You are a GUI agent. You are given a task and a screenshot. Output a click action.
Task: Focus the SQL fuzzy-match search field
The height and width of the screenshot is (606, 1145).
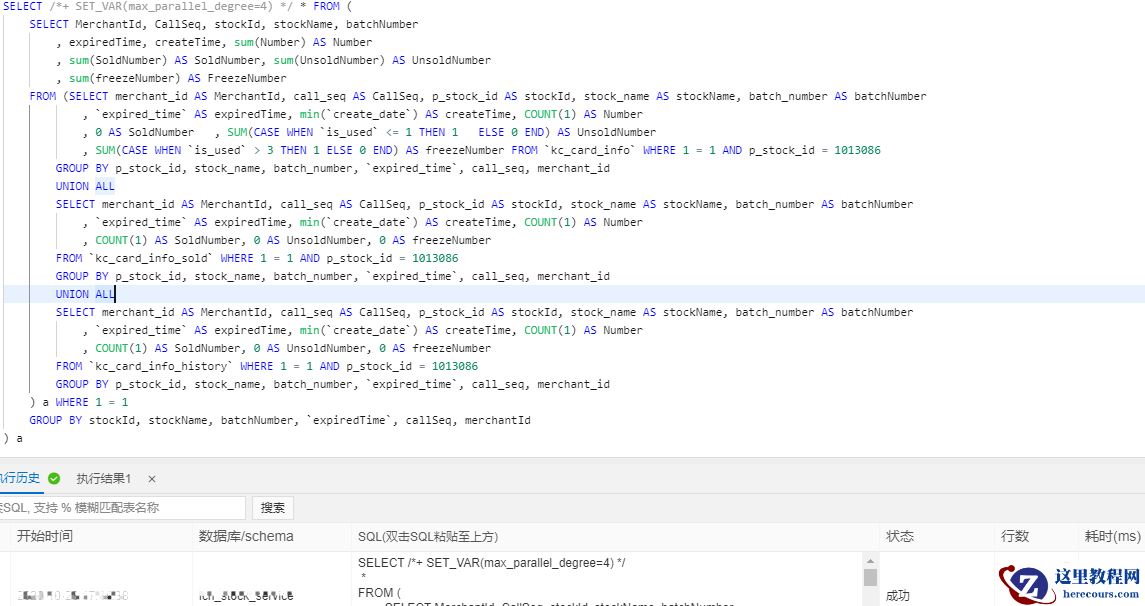(x=123, y=507)
